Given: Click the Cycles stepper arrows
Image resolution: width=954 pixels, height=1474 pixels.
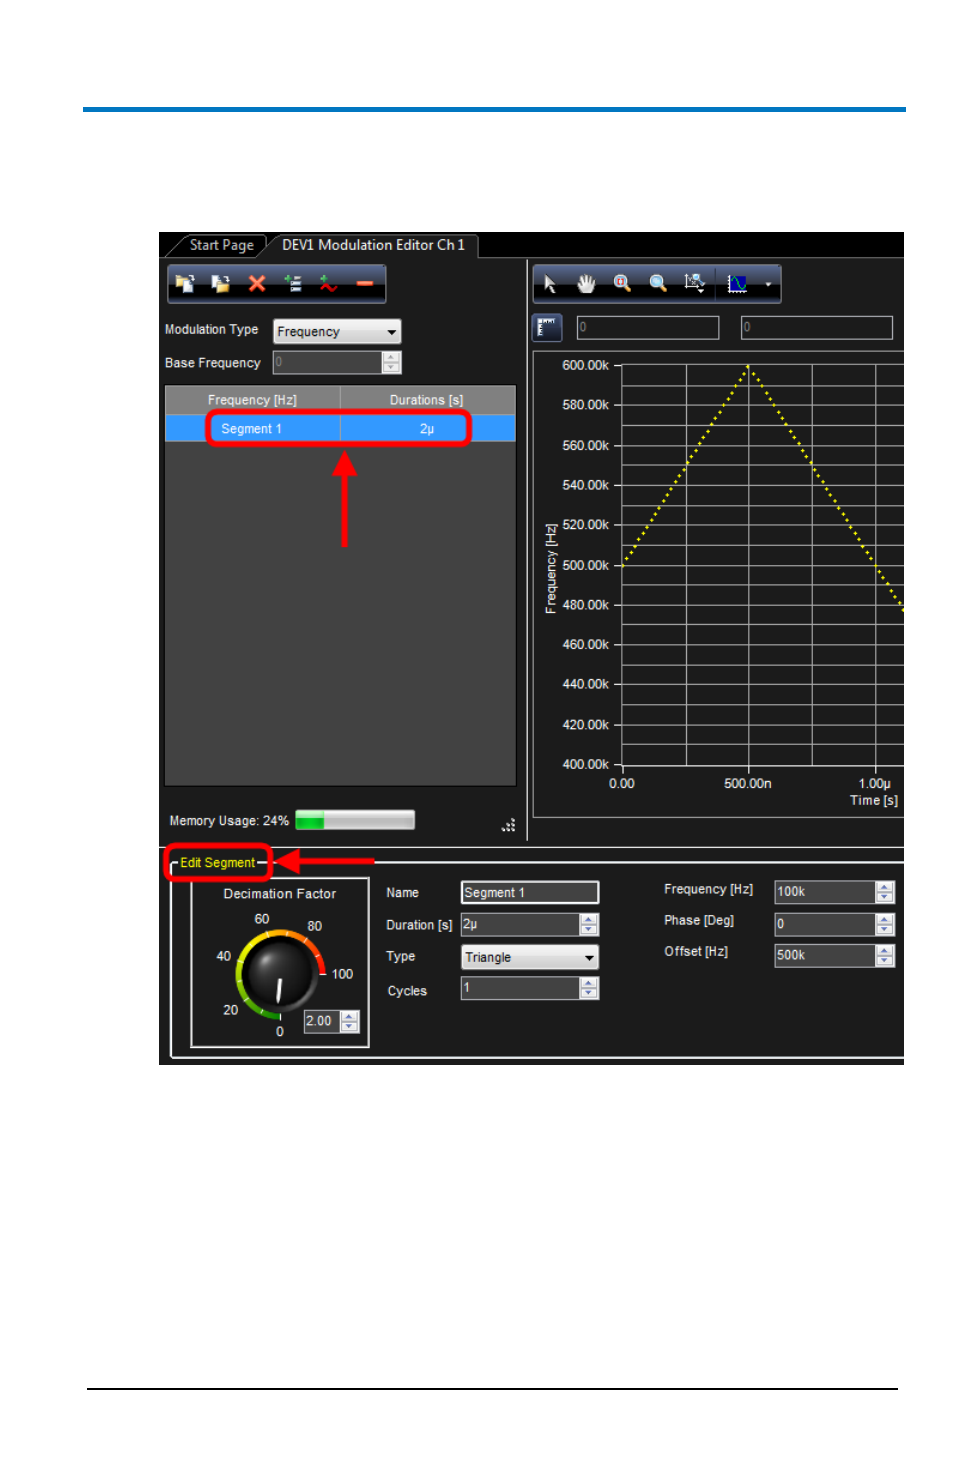Looking at the screenshot, I should (589, 988).
